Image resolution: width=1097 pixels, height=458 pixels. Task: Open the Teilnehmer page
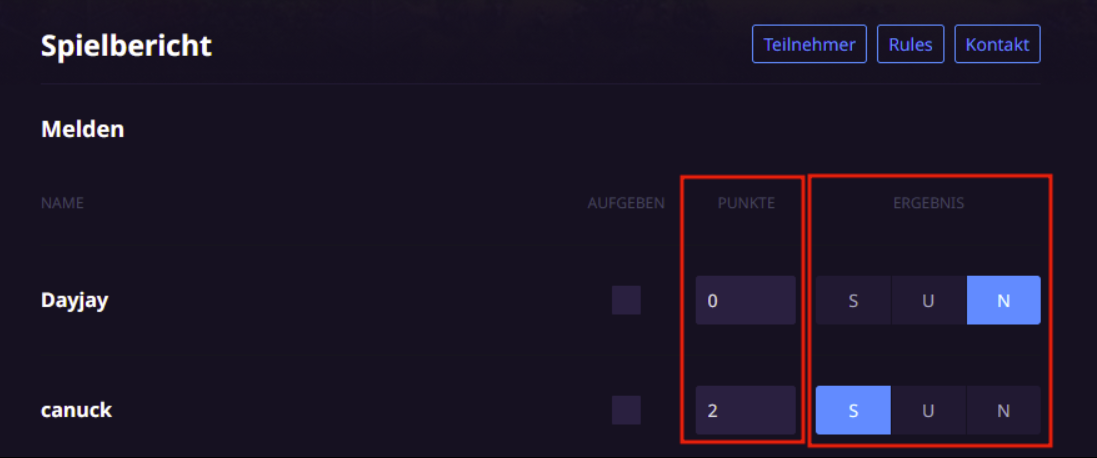(809, 44)
